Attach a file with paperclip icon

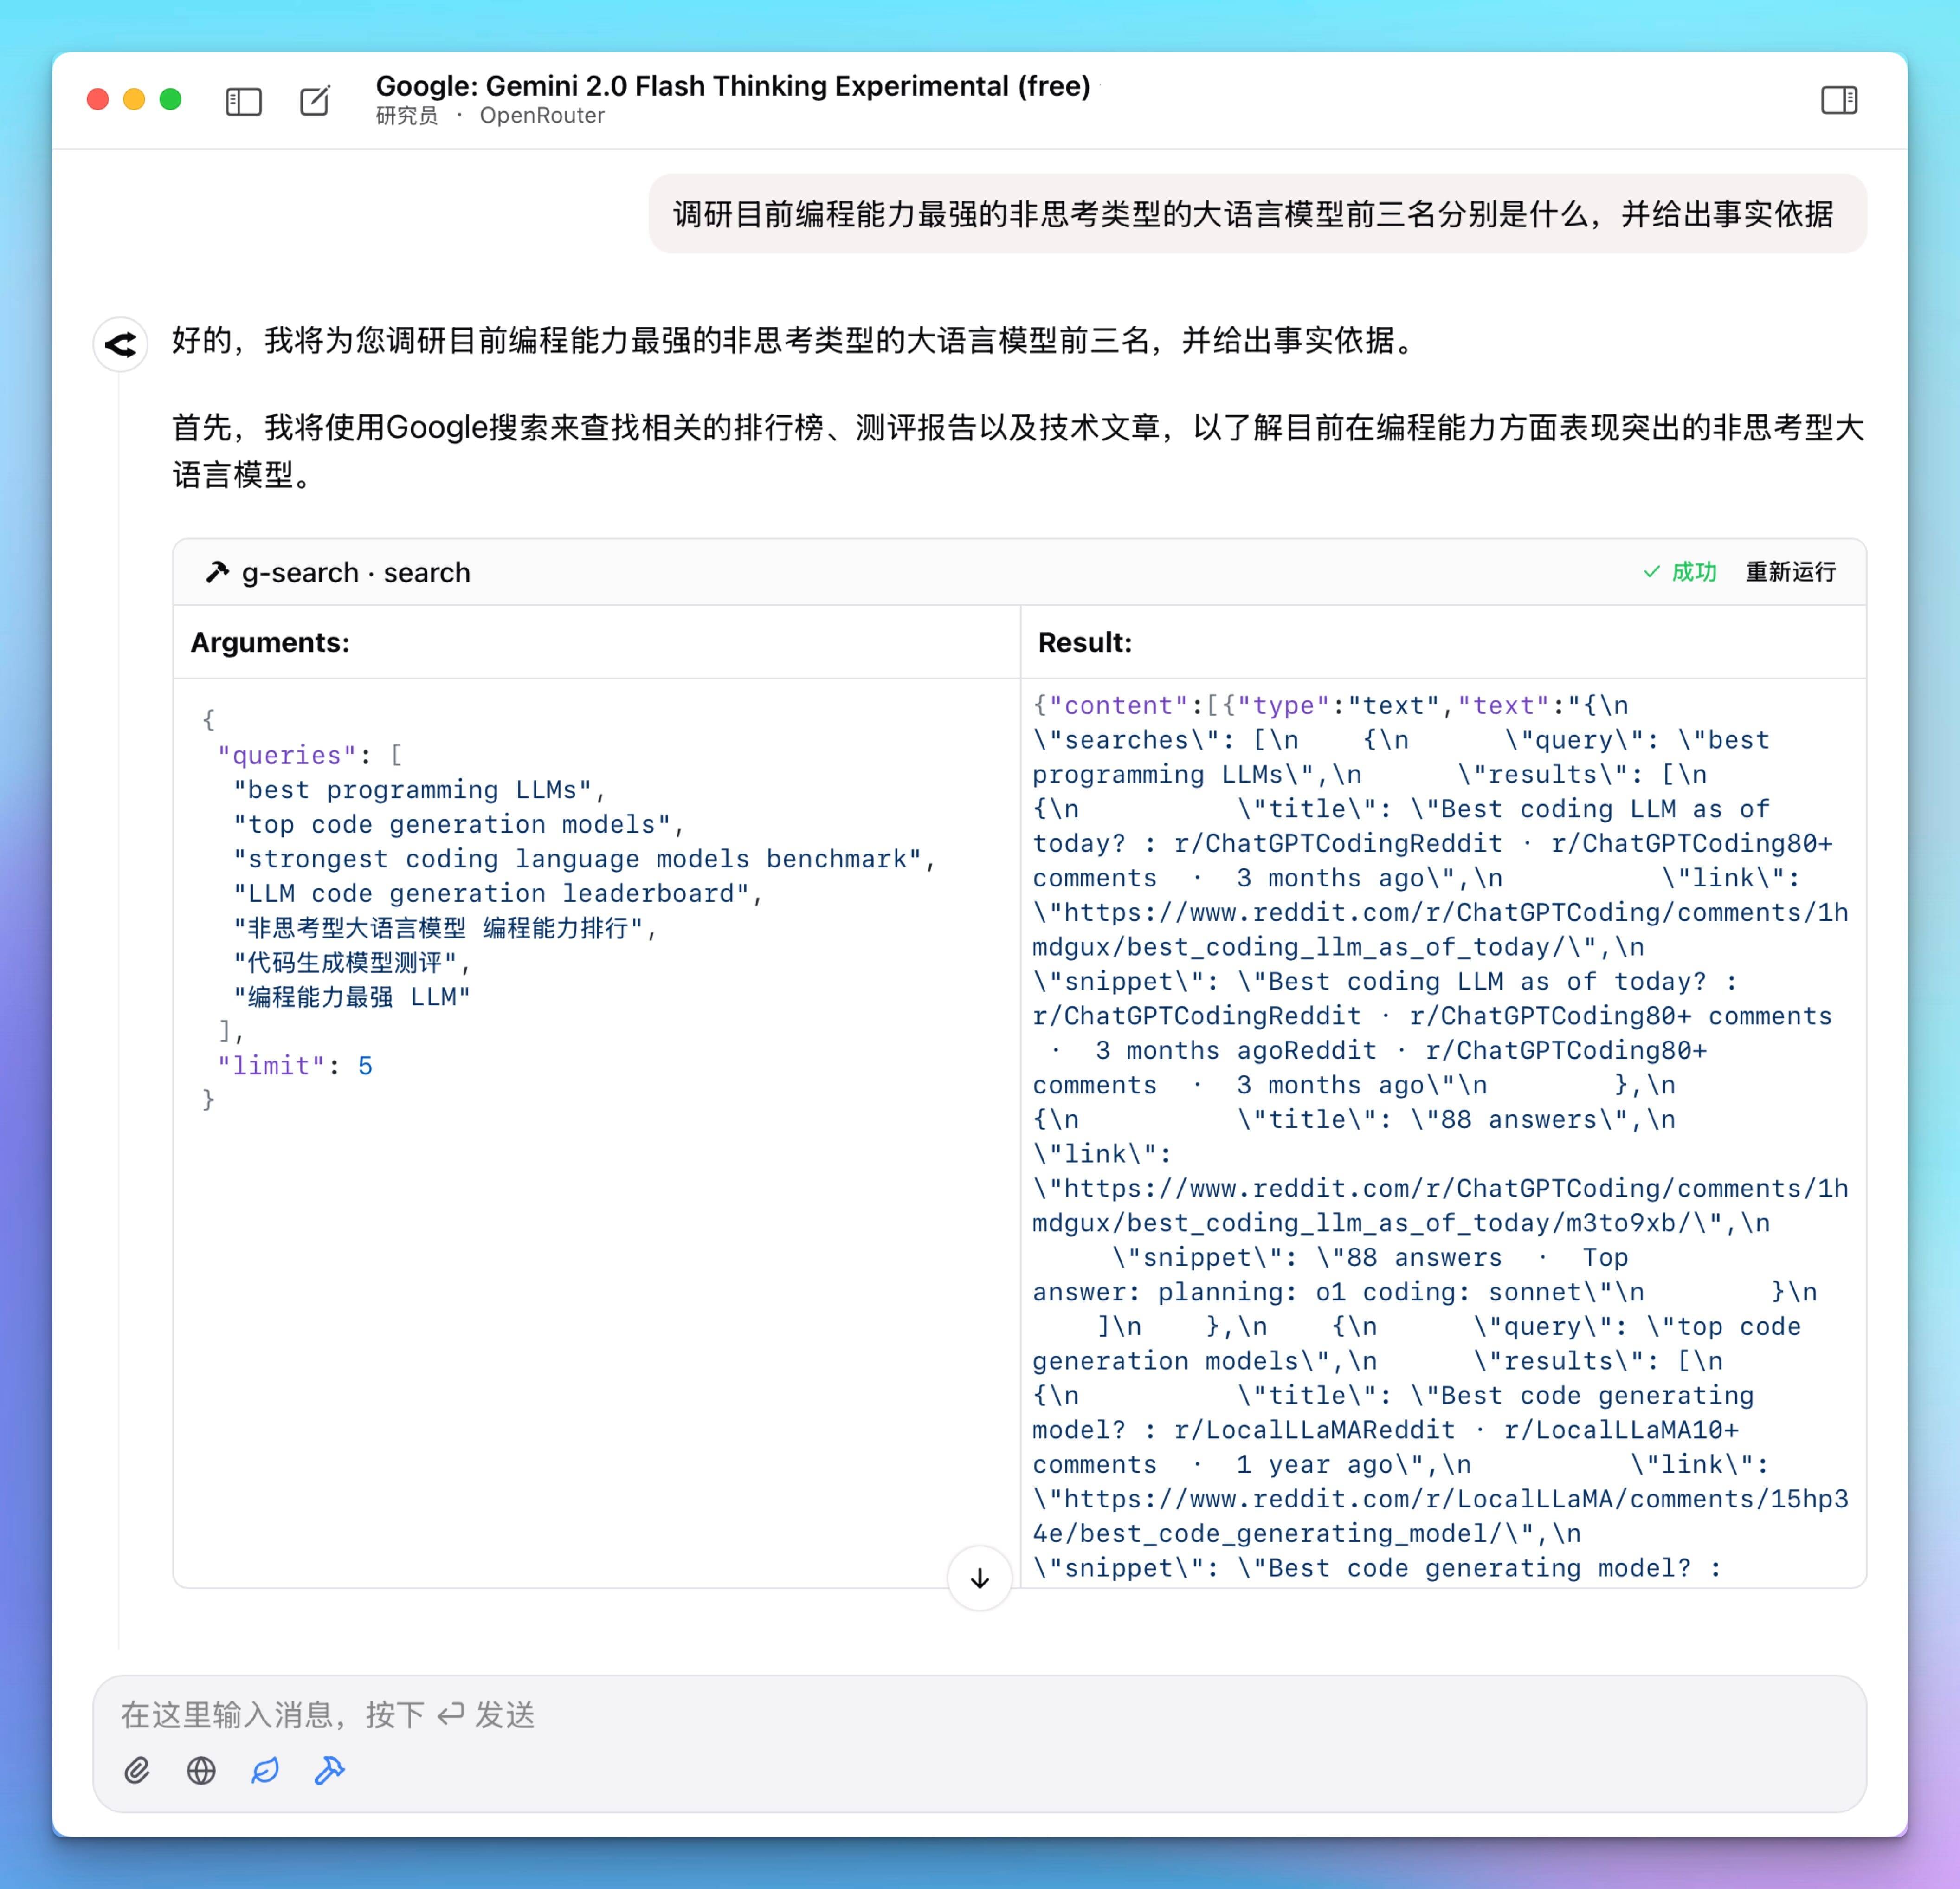point(137,1770)
